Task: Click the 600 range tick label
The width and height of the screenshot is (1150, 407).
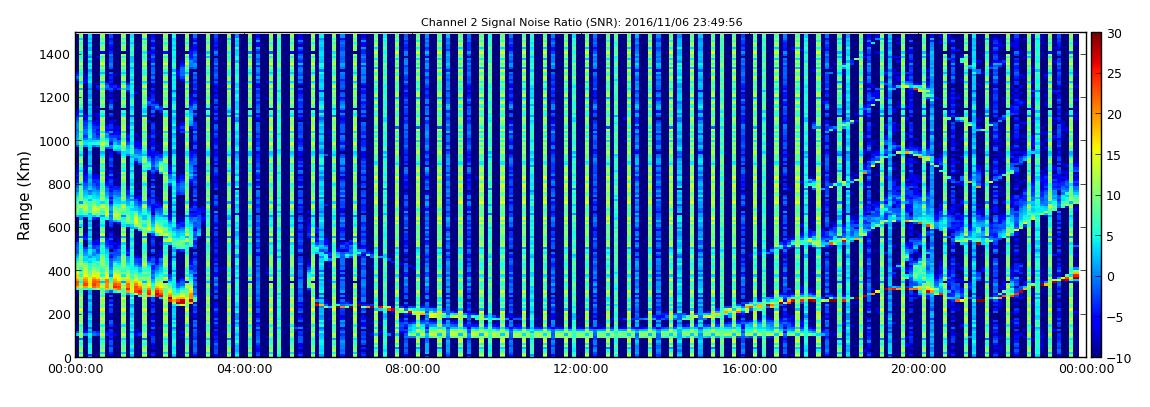Action: [59, 227]
